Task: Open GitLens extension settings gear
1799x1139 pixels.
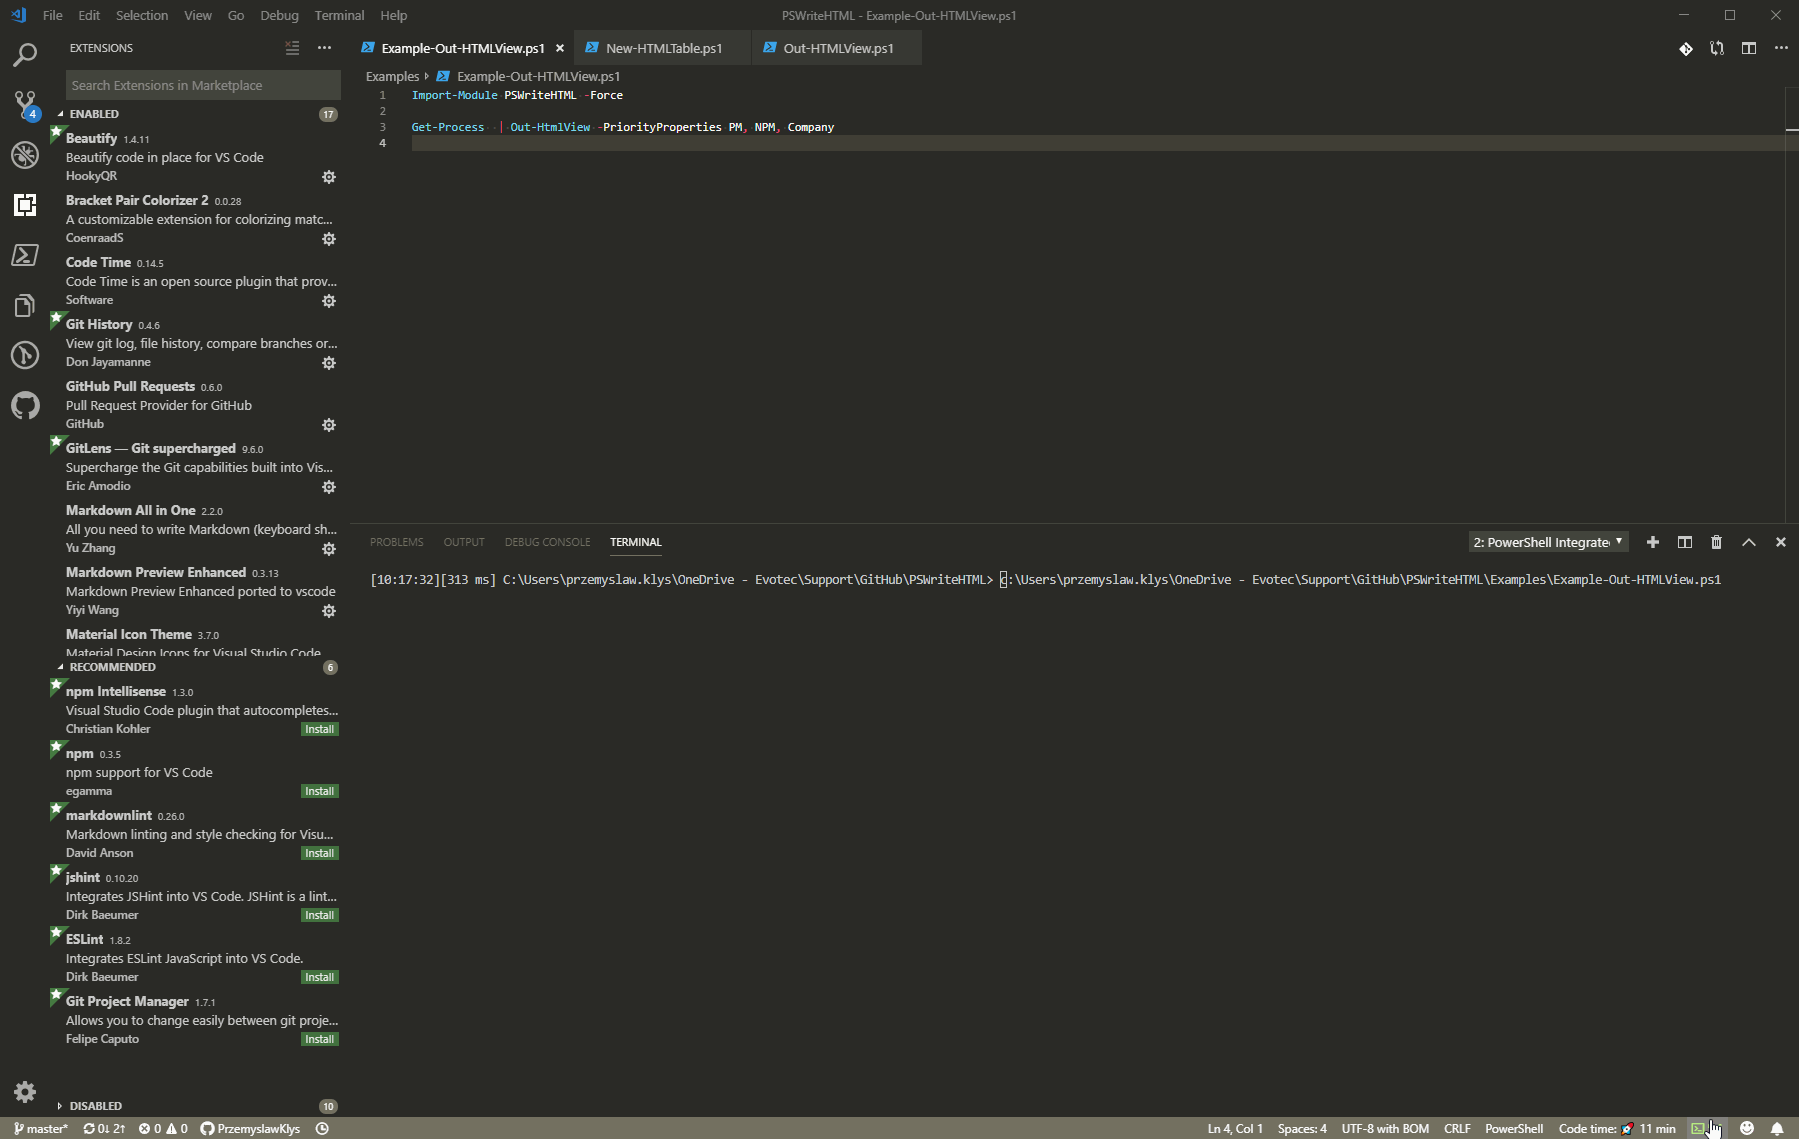Action: [x=329, y=487]
